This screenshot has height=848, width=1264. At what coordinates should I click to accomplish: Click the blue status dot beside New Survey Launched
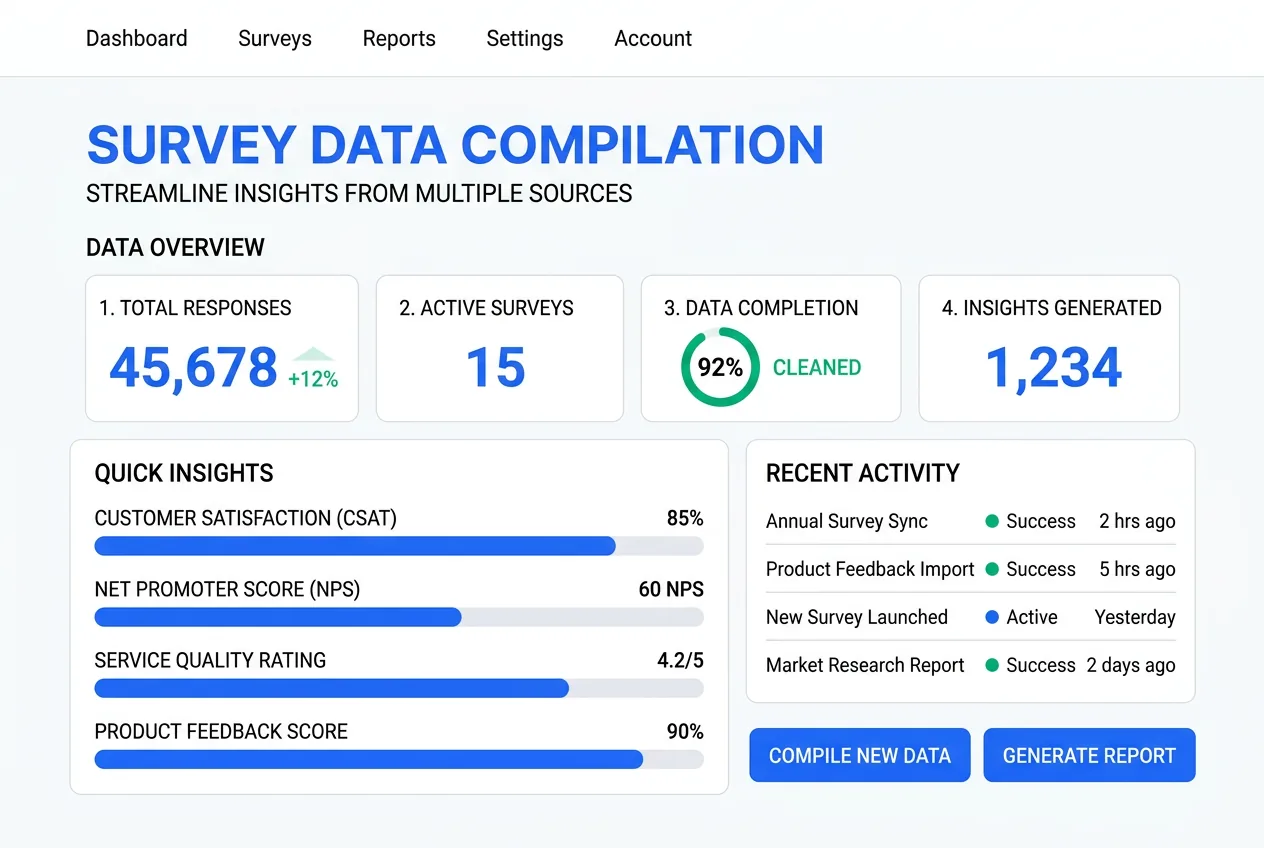[x=991, y=617]
